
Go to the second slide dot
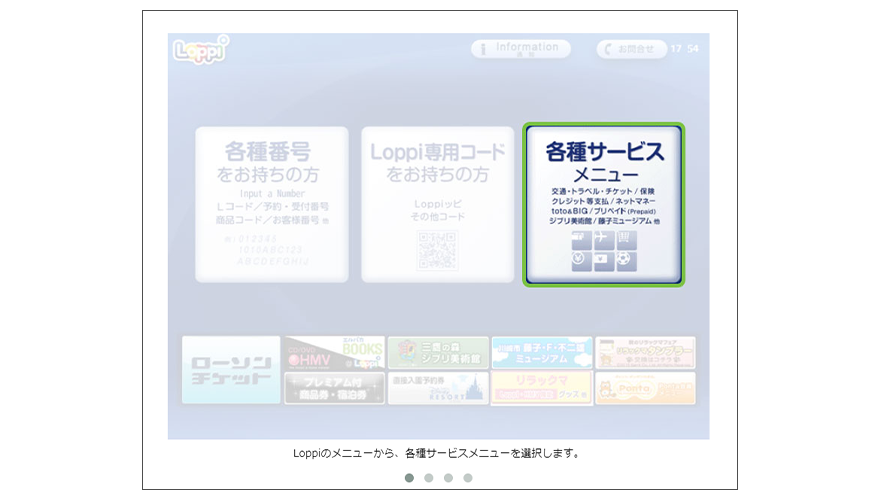429,478
